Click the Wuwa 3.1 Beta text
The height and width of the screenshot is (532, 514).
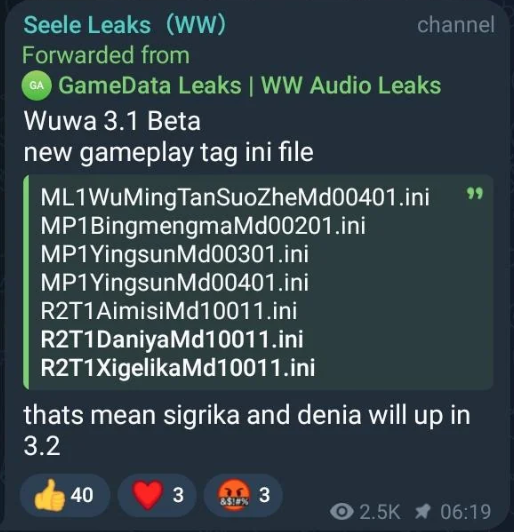[x=112, y=121]
